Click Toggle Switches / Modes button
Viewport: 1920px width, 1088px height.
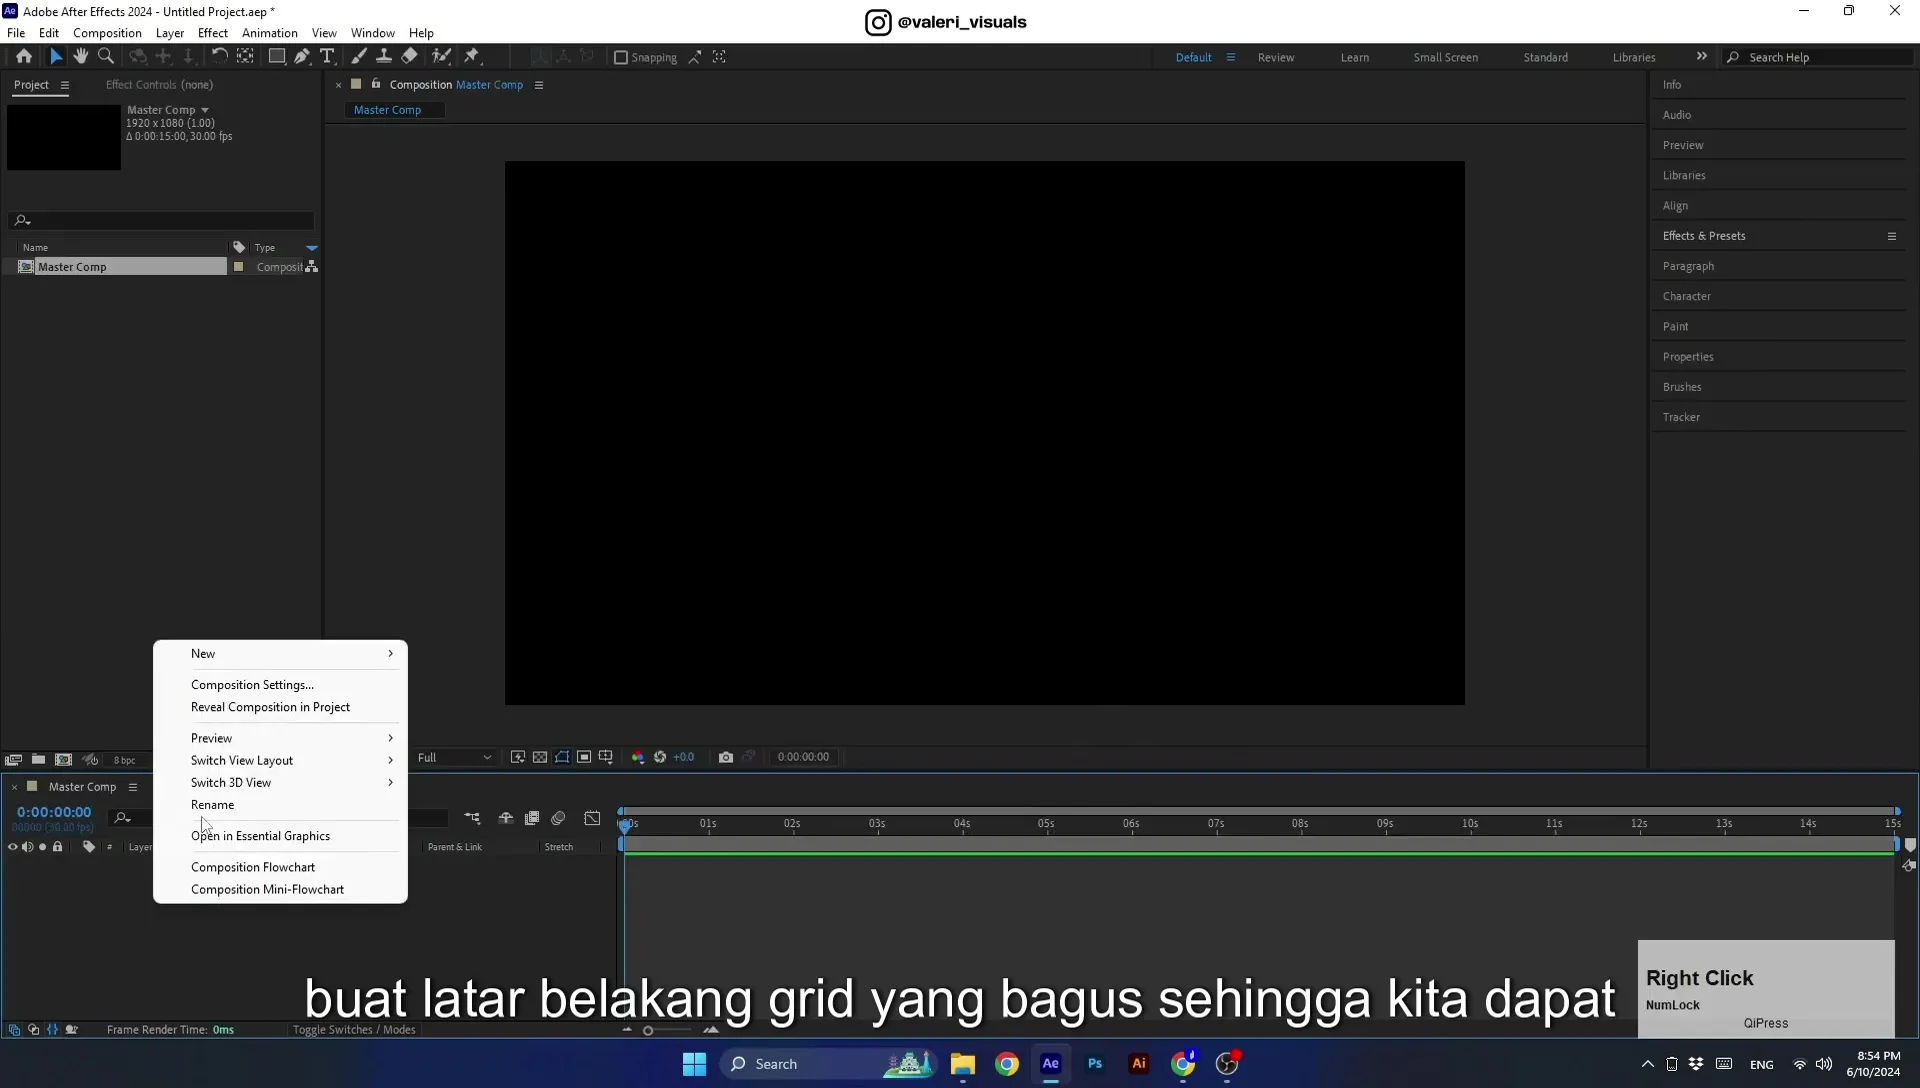pos(354,1030)
